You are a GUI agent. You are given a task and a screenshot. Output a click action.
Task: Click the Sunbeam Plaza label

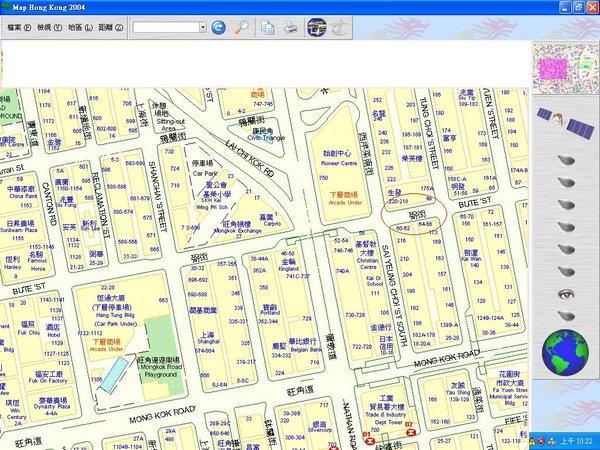click(x=18, y=230)
